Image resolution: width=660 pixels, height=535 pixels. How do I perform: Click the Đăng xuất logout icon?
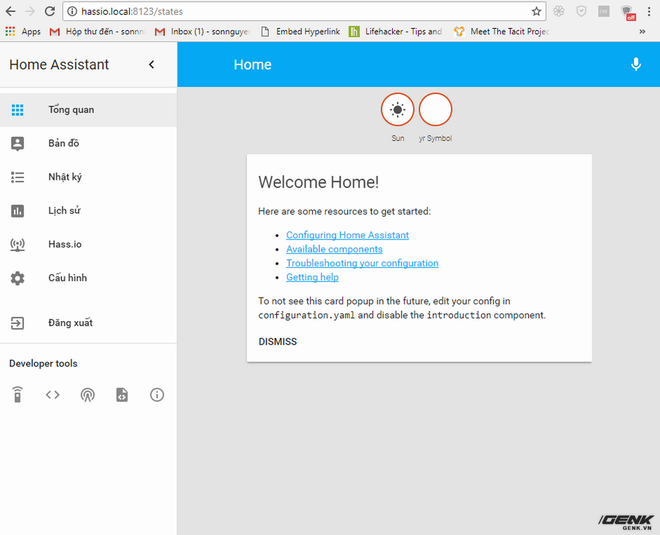pos(17,323)
